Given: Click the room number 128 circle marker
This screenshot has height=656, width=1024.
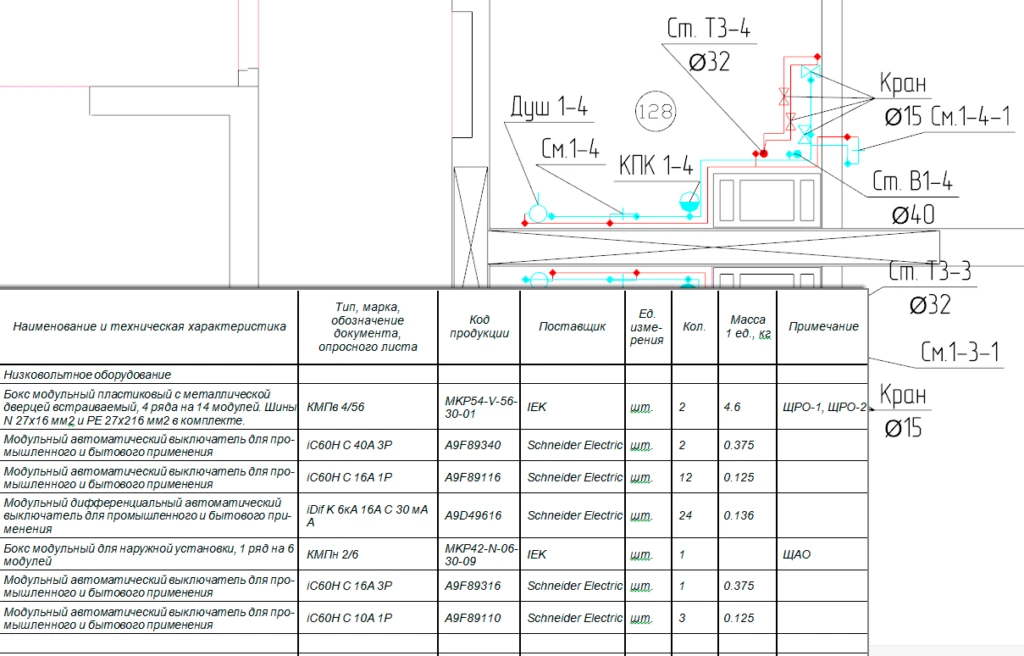Looking at the screenshot, I should (655, 111).
